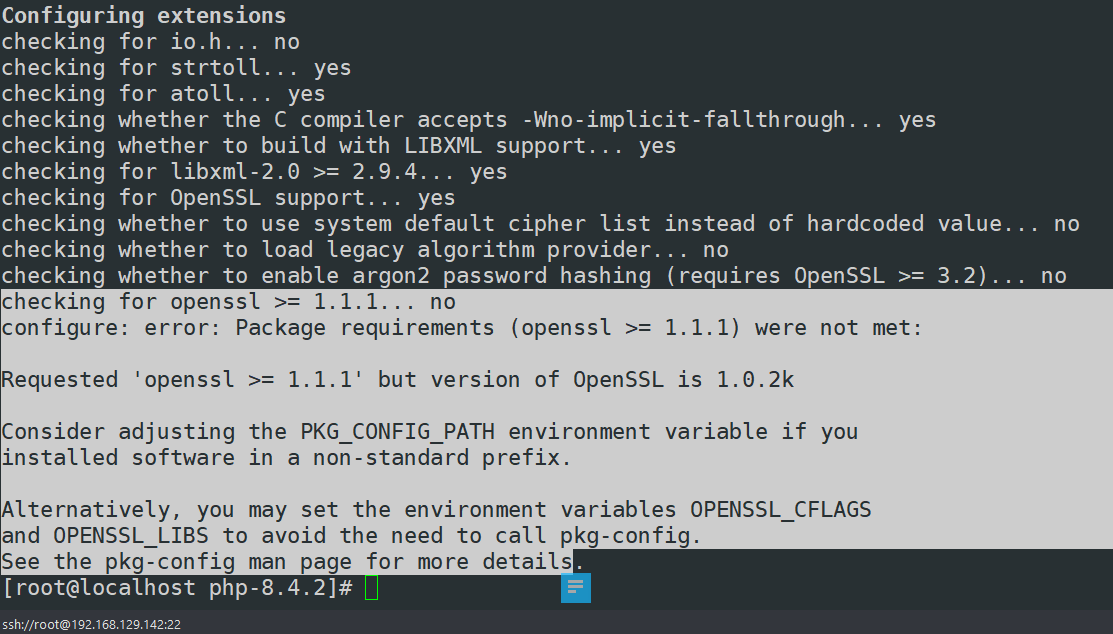1113x634 pixels.
Task: Click the "argon2 password hashing" check line
Action: pyautogui.click(x=533, y=276)
